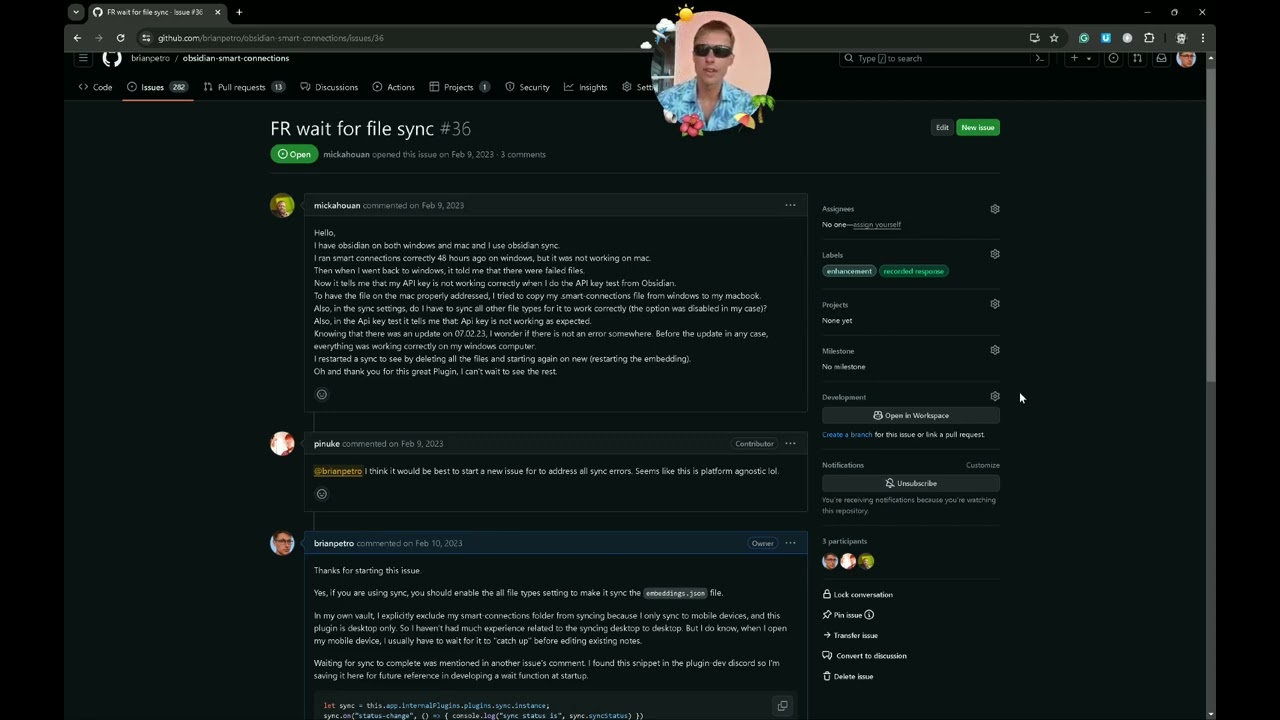Viewport: 1280px width, 720px height.
Task: Expand the create new plus dropdown
Action: (x=1080, y=58)
